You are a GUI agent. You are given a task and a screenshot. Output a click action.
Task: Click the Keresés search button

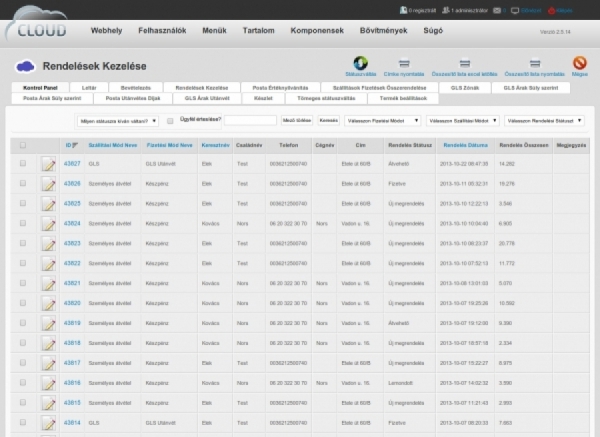click(329, 120)
